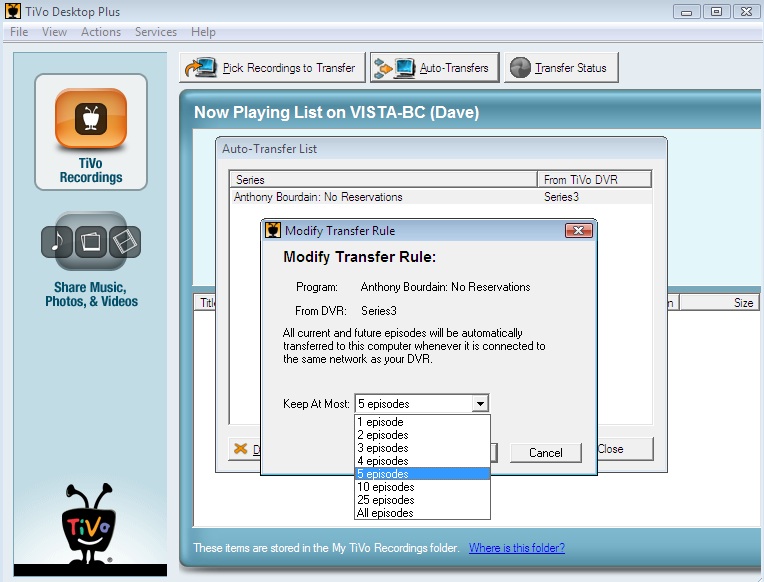The image size is (764, 582).
Task: Open the Where is this folder? link
Action: (x=516, y=548)
